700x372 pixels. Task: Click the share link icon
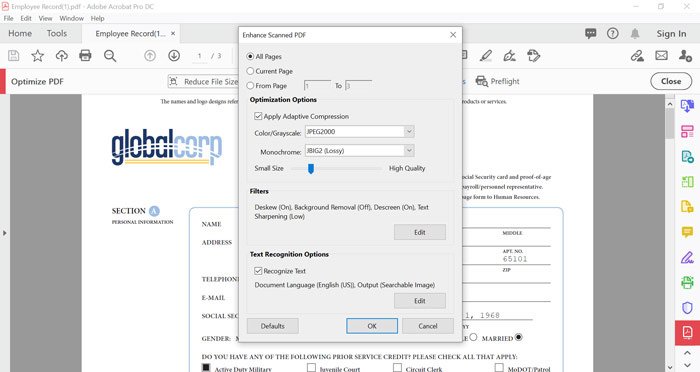[x=637, y=56]
